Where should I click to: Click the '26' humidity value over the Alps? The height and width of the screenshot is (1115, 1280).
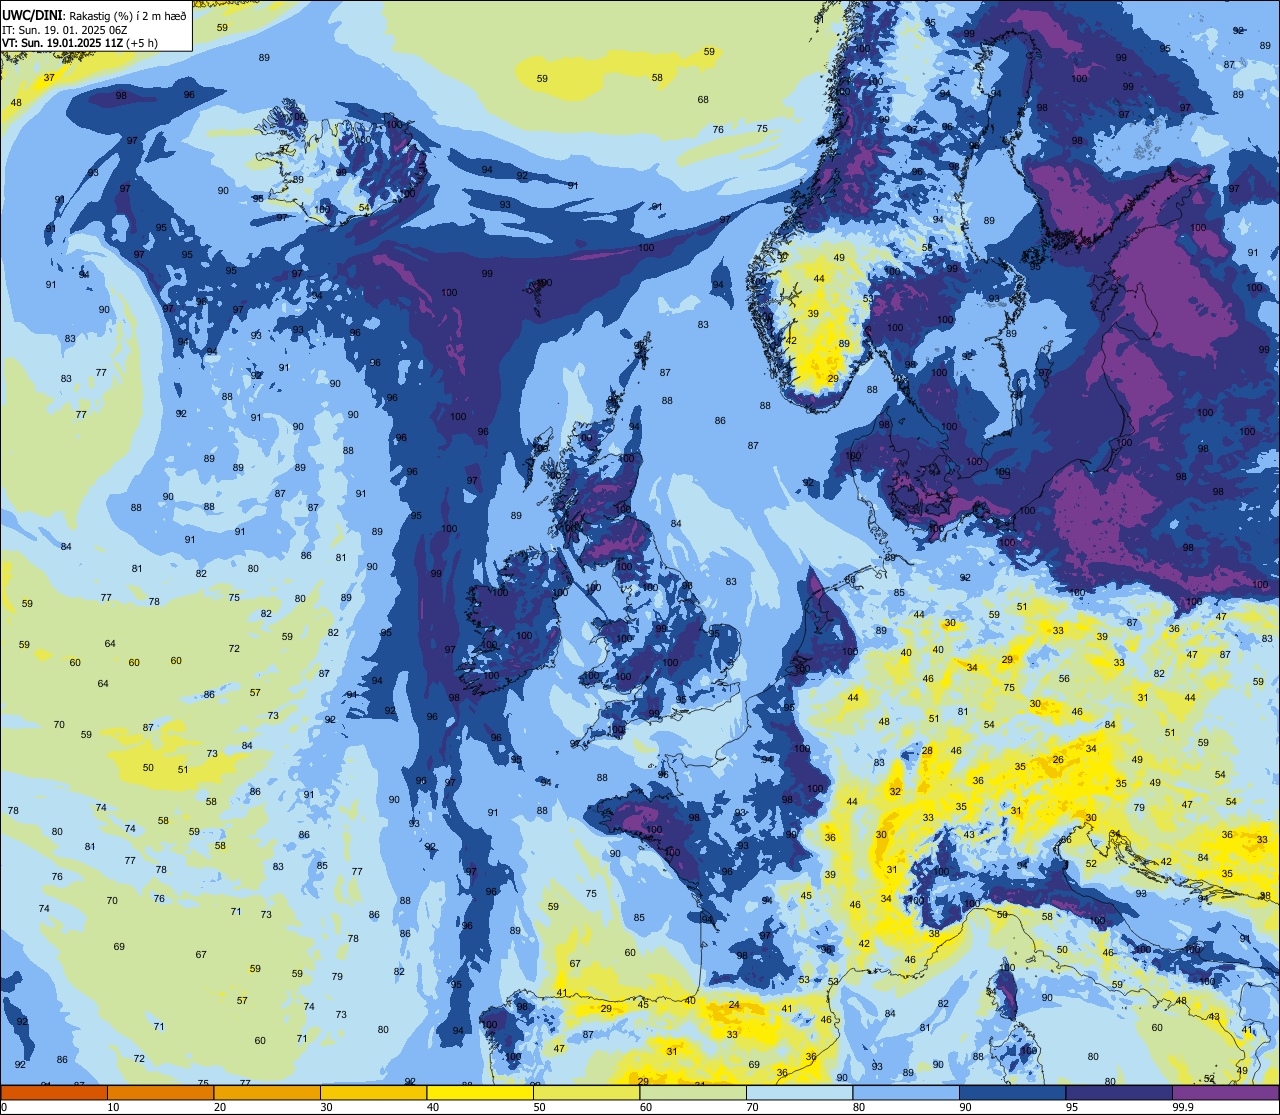pyautogui.click(x=1058, y=759)
